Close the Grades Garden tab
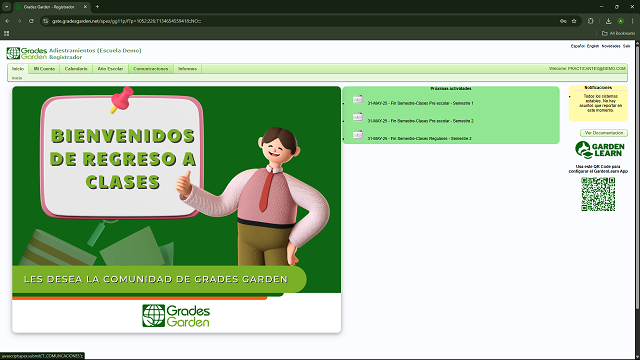This screenshot has height=360, width=640. [x=85, y=7]
